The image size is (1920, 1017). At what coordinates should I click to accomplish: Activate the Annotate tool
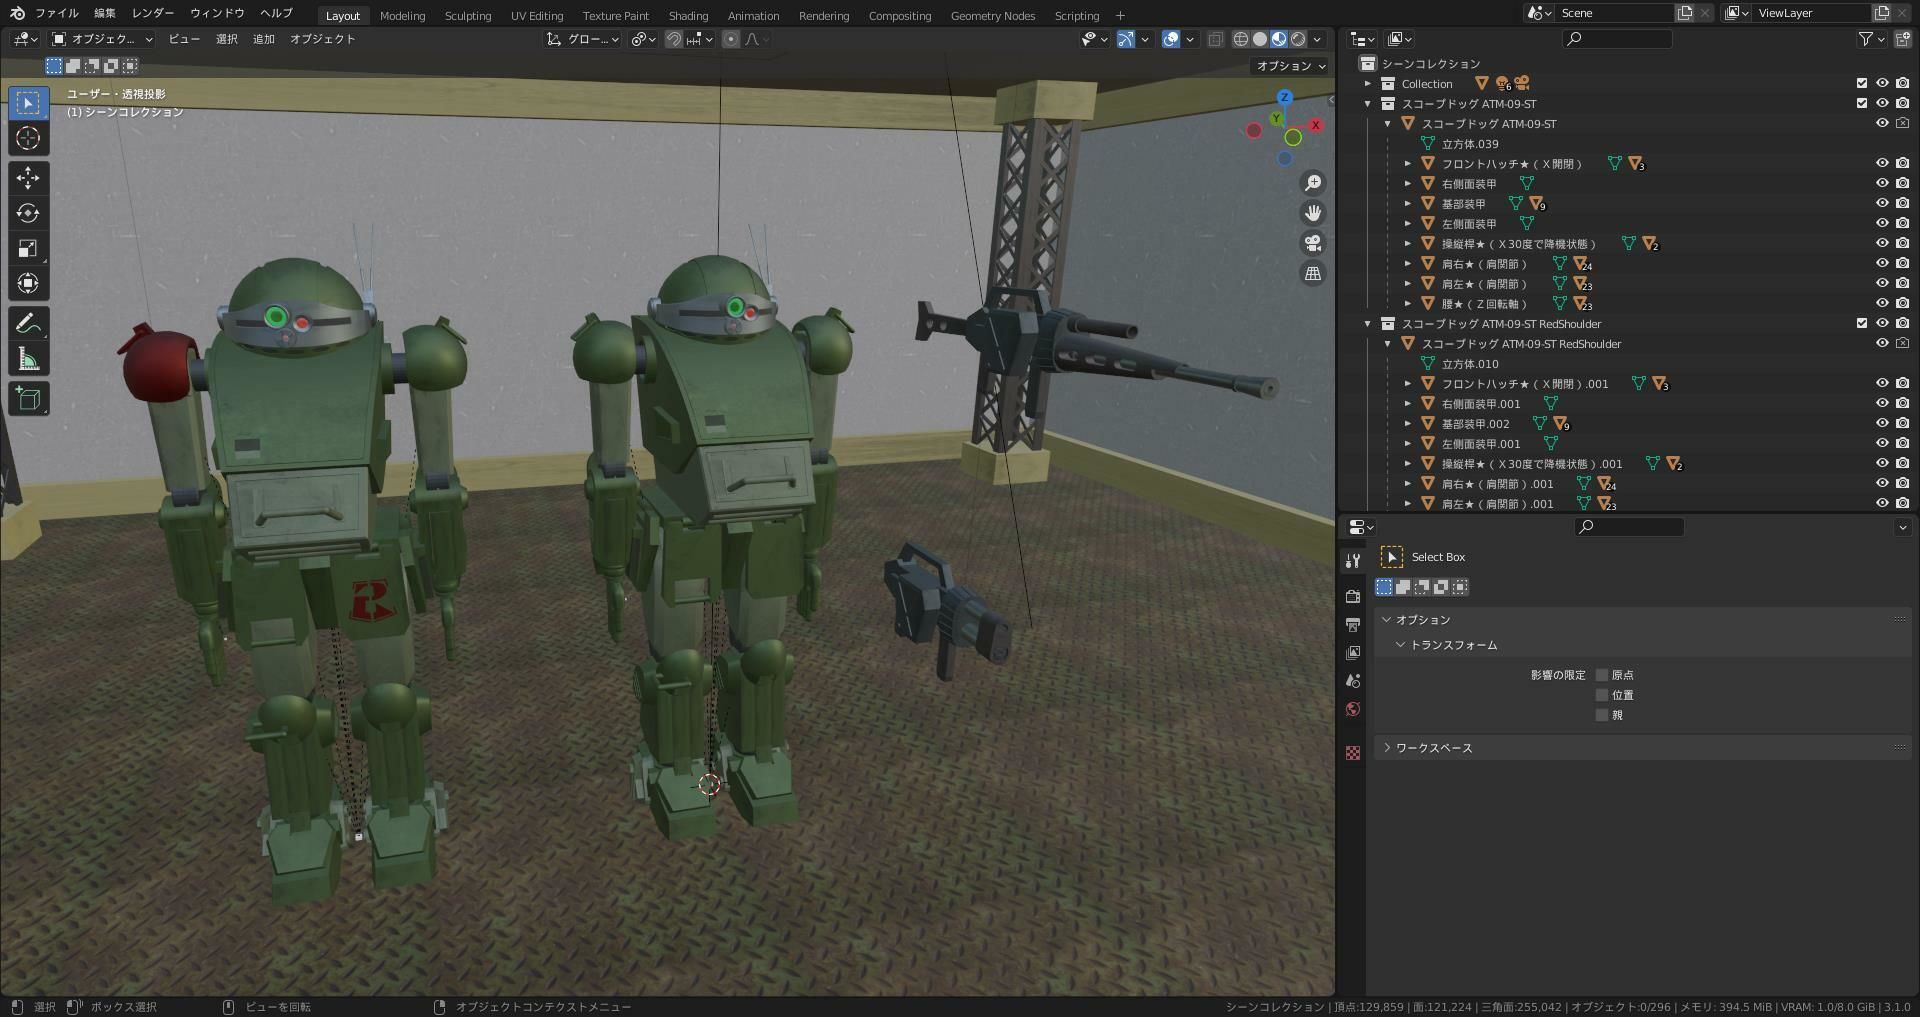coord(28,322)
